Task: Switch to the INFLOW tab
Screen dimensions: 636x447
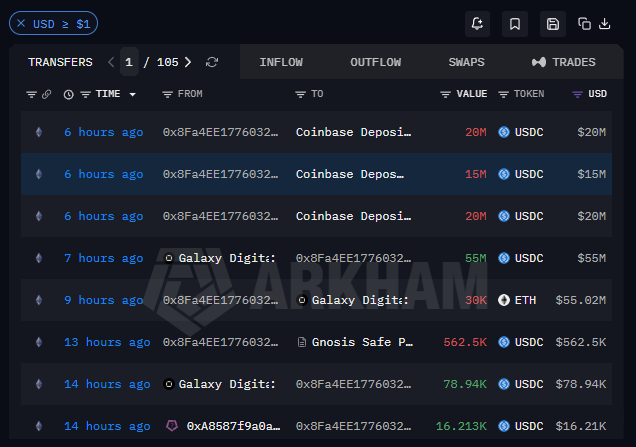Action: tap(281, 62)
